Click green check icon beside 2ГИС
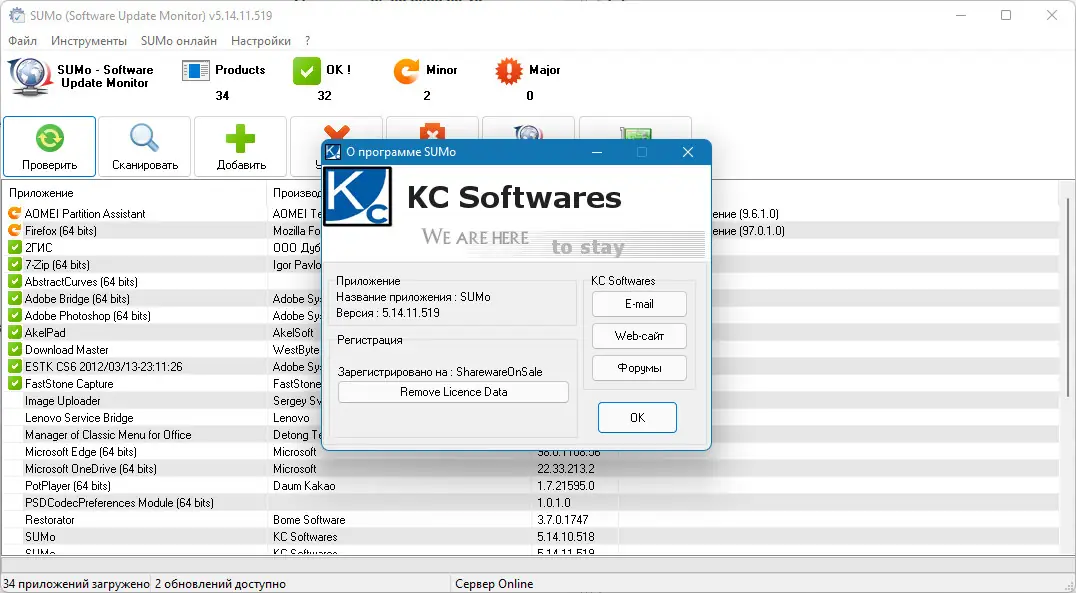1076x593 pixels. click(14, 247)
